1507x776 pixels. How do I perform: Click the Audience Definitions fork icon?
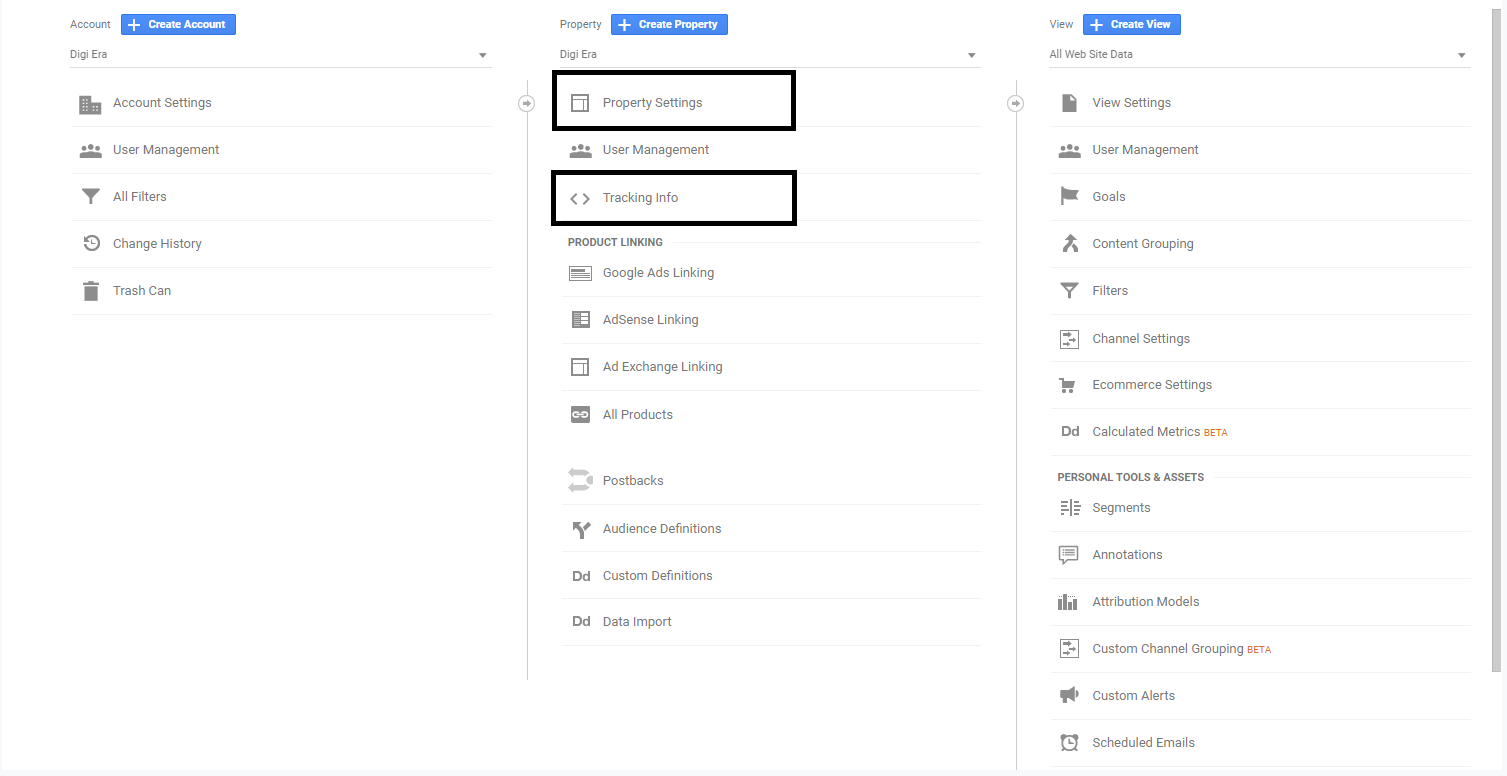580,529
